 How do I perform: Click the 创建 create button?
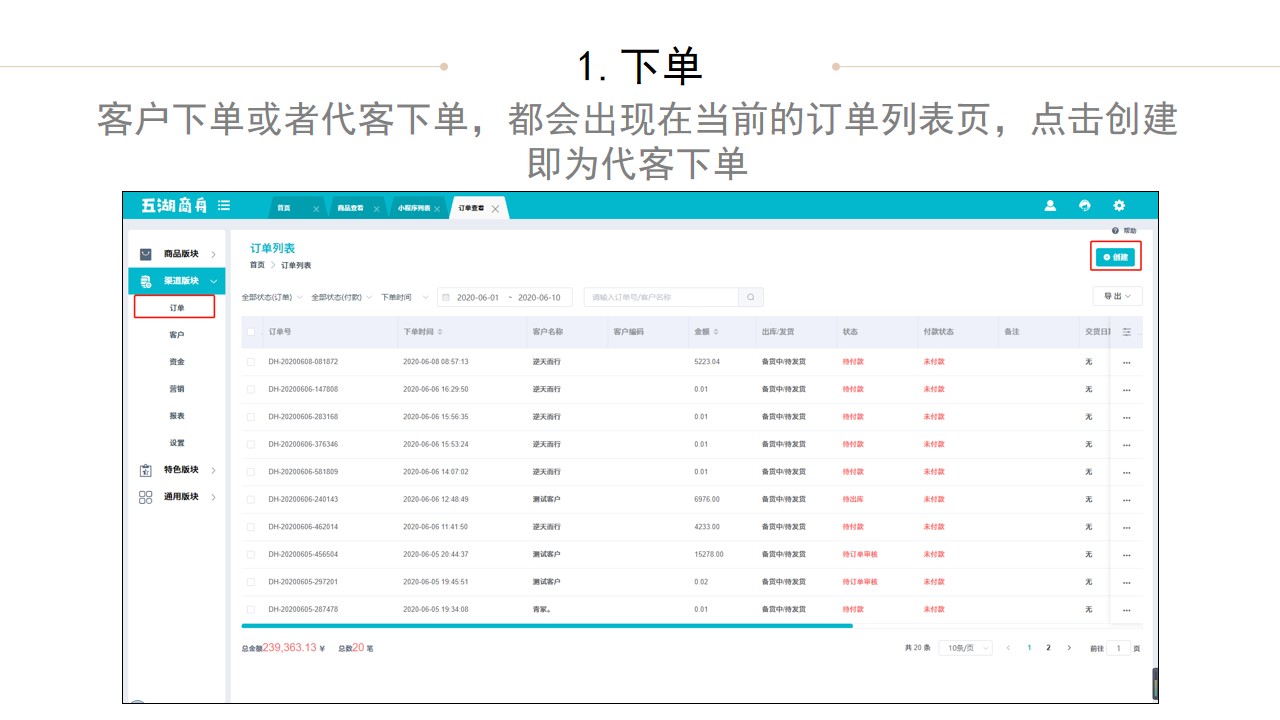[1115, 257]
